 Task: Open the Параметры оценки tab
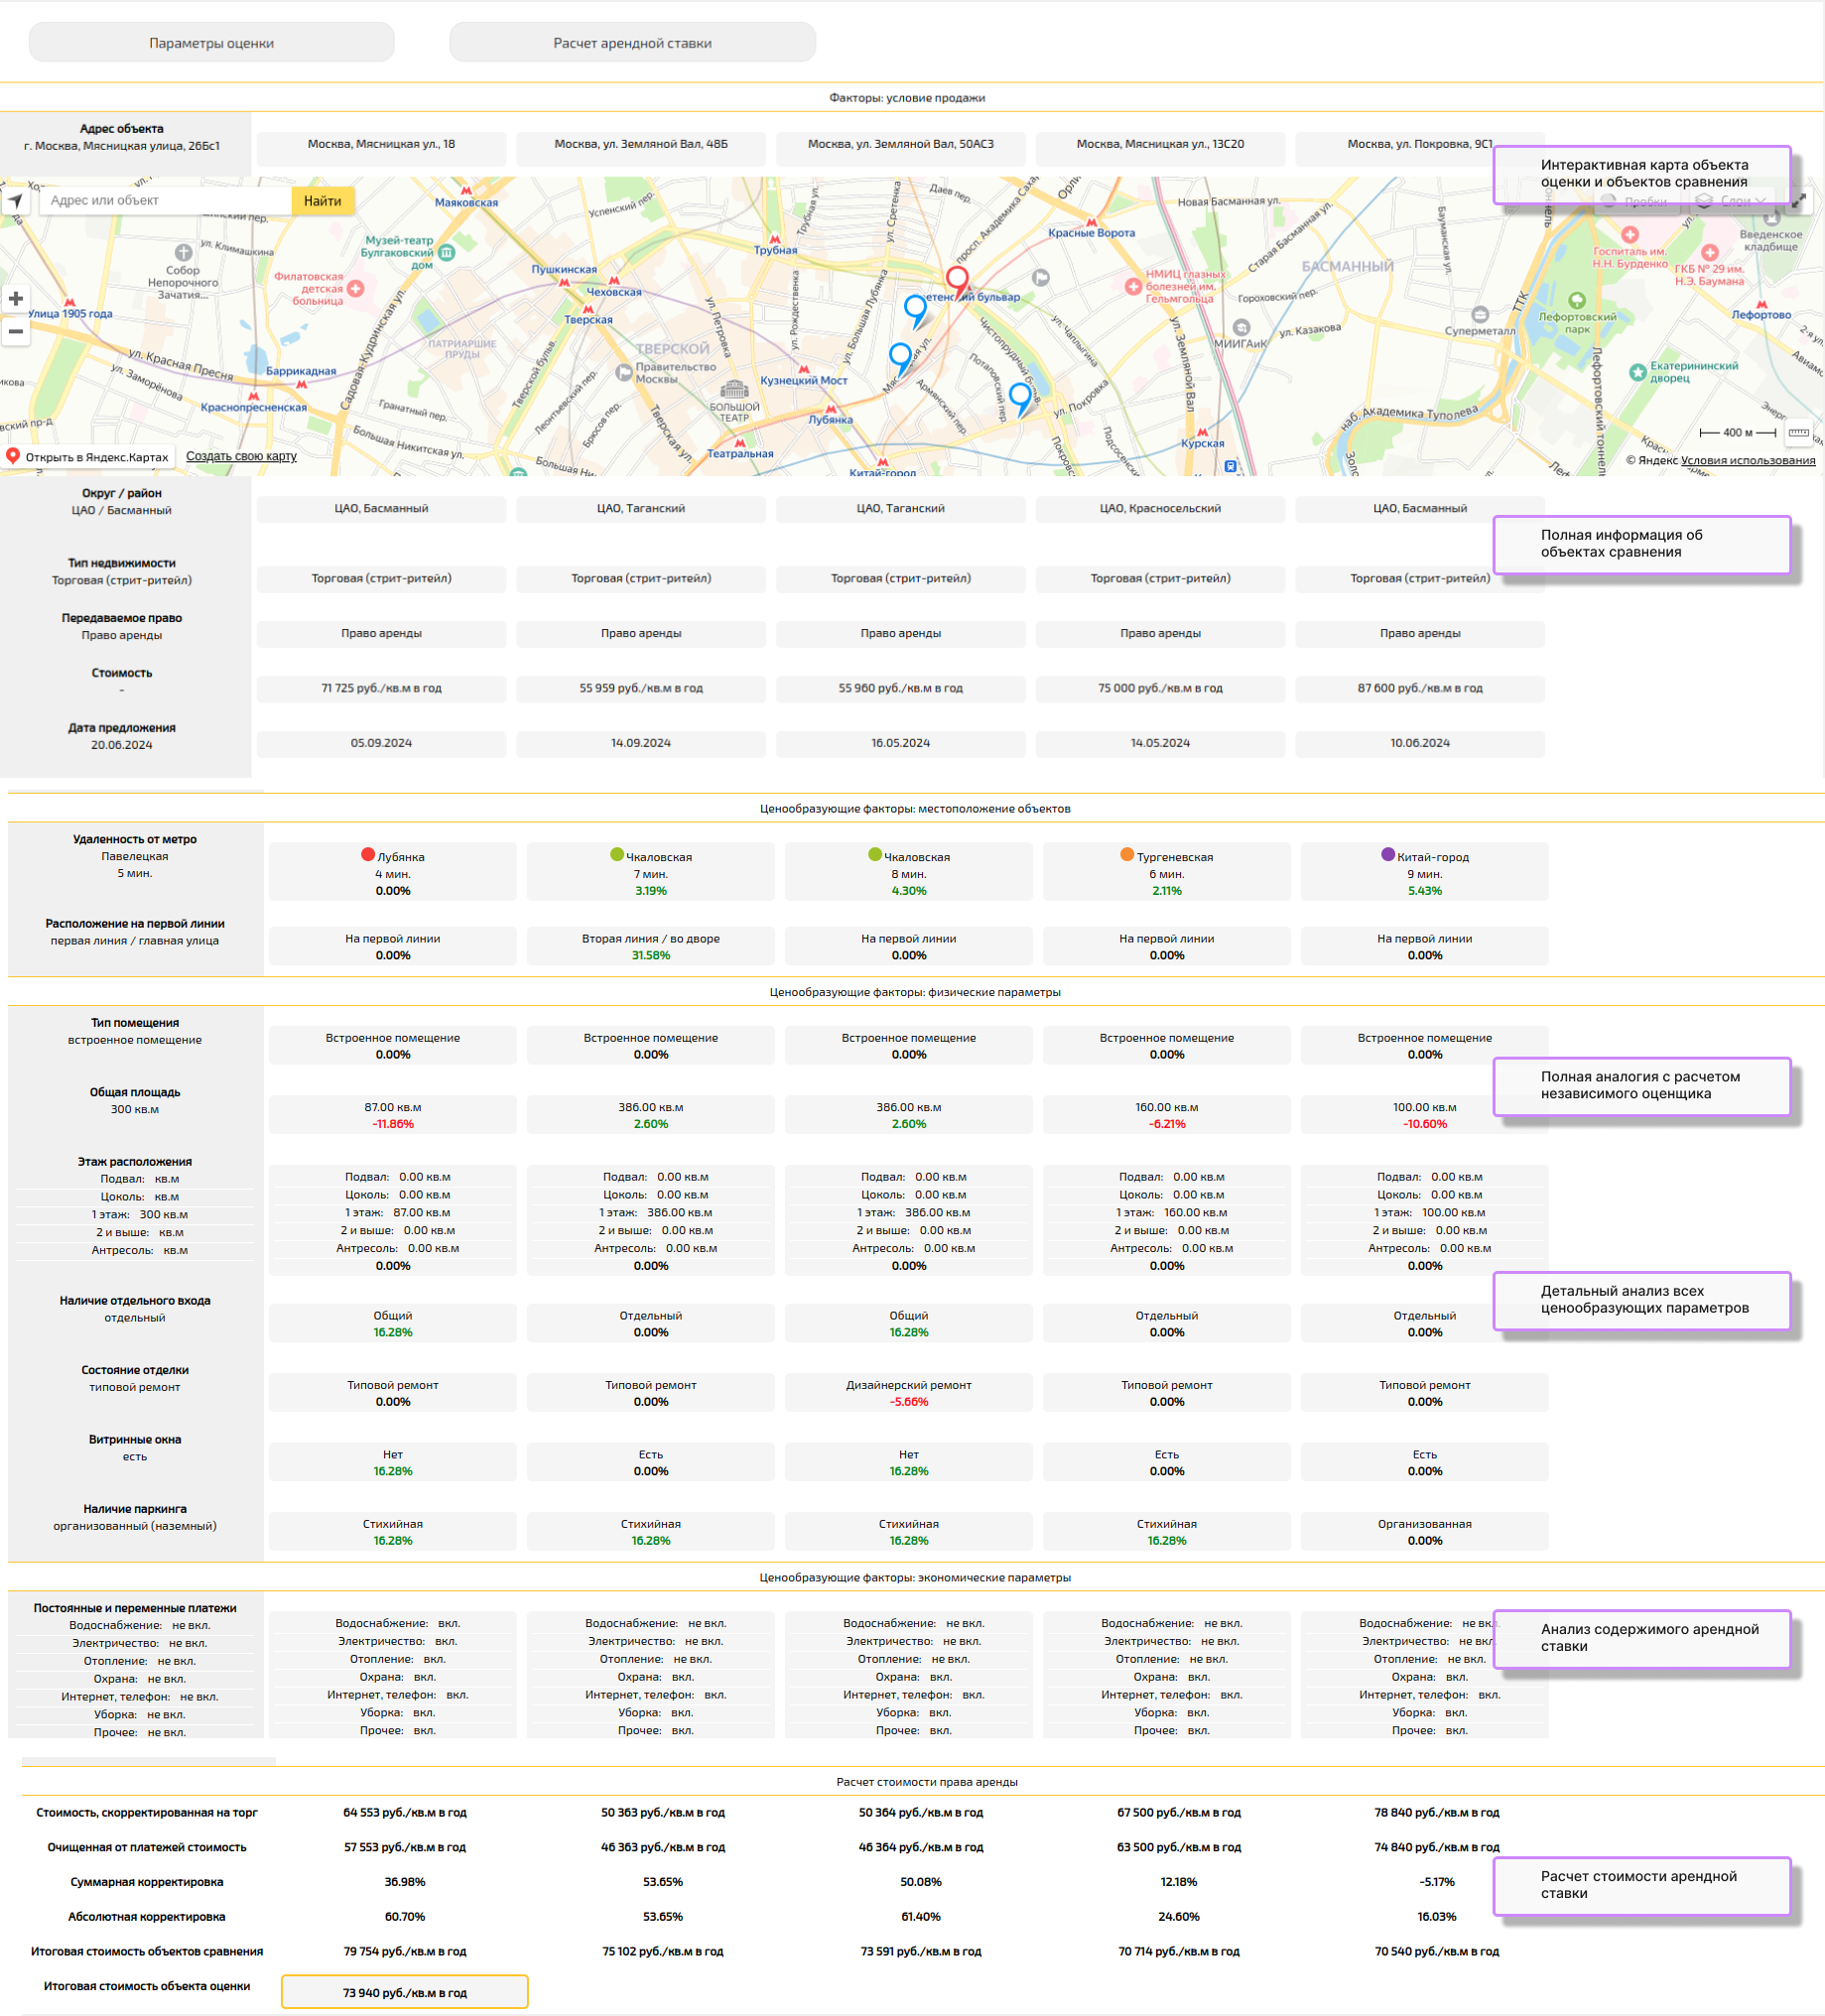pos(211,43)
